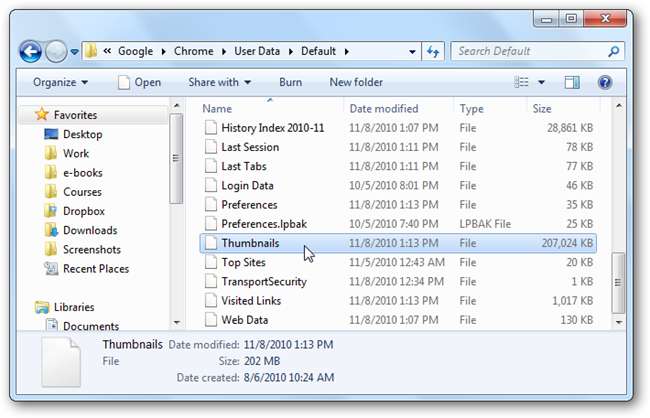
Task: Change your view icon button
Action: pyautogui.click(x=521, y=82)
